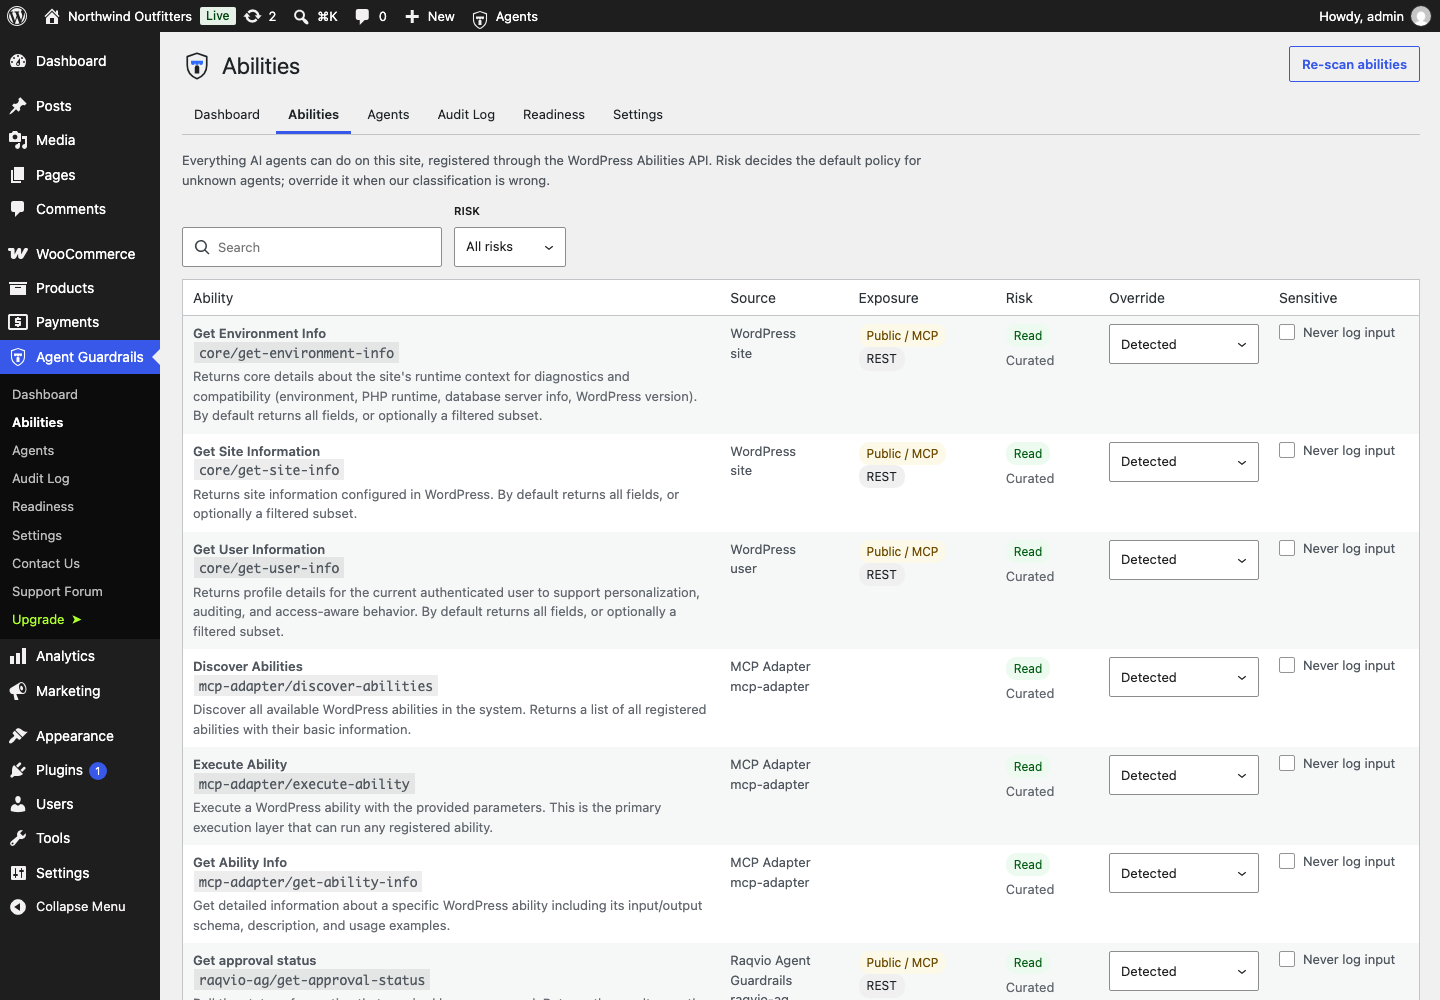1440x1000 pixels.
Task: Open the Upgrade link in sidebar
Action: [46, 619]
